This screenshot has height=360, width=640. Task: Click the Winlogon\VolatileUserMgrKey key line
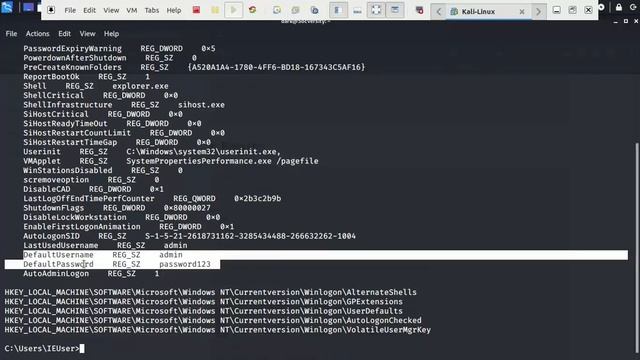(218, 330)
